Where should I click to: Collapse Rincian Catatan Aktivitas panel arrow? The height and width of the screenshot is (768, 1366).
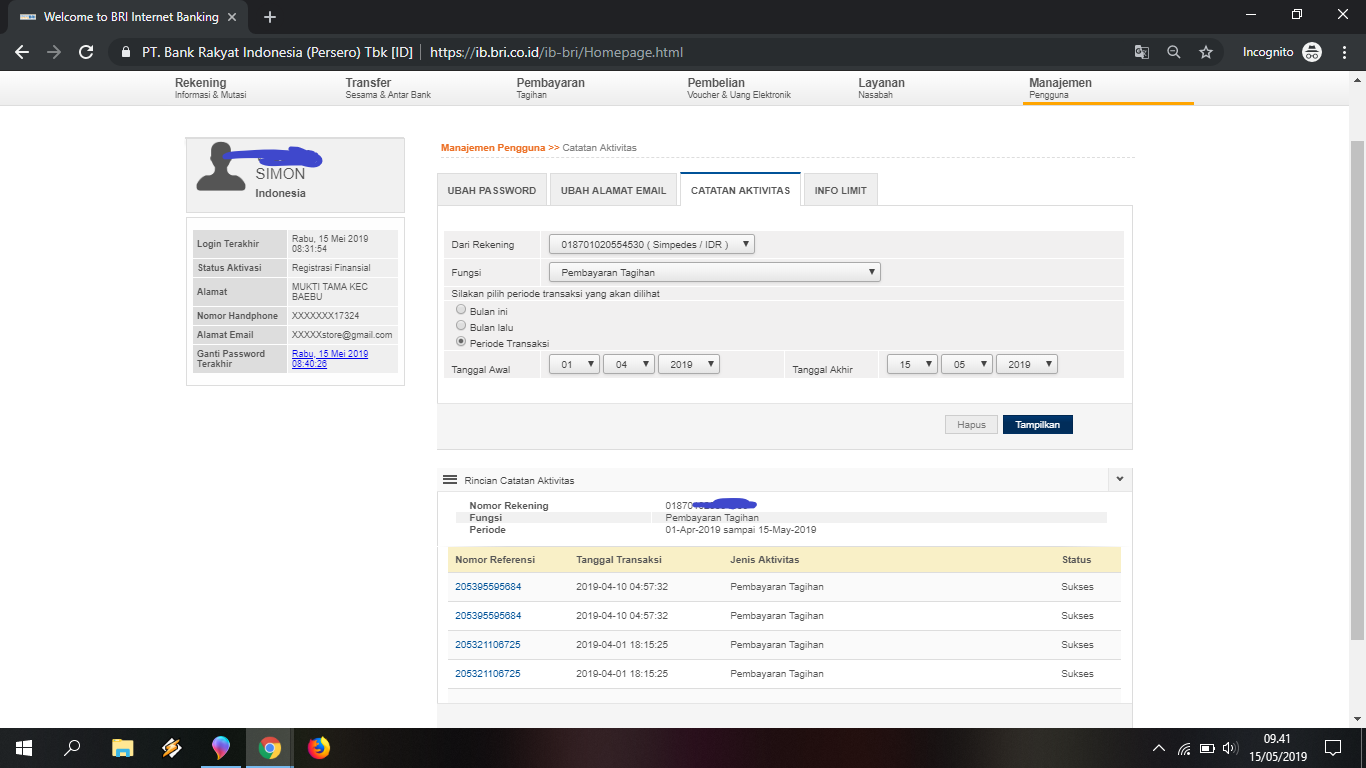pos(1121,480)
